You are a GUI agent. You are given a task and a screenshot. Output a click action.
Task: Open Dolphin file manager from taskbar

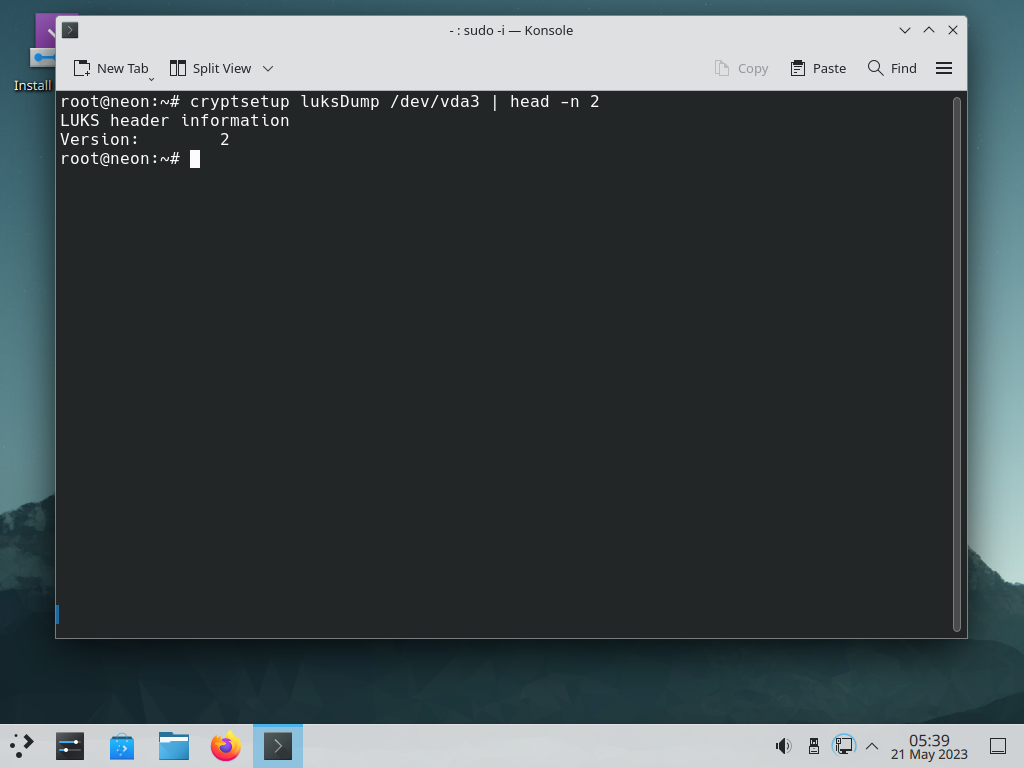174,746
